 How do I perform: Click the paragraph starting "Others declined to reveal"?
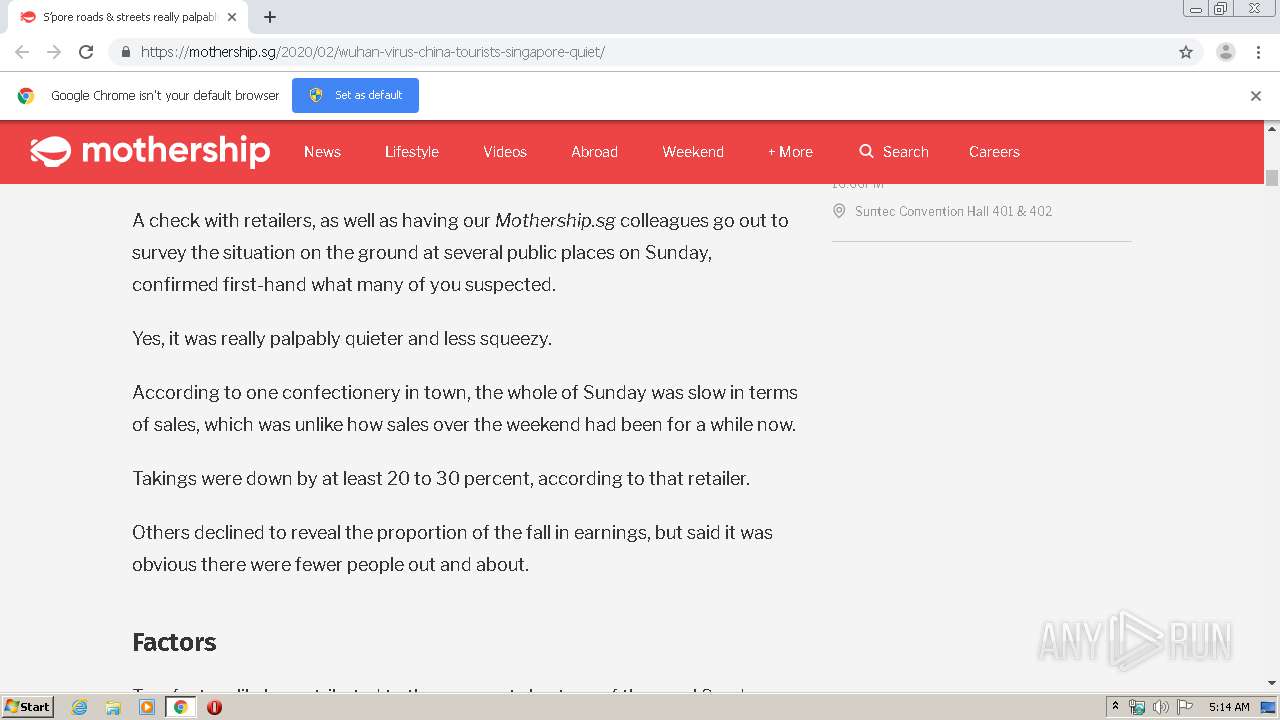(x=452, y=548)
